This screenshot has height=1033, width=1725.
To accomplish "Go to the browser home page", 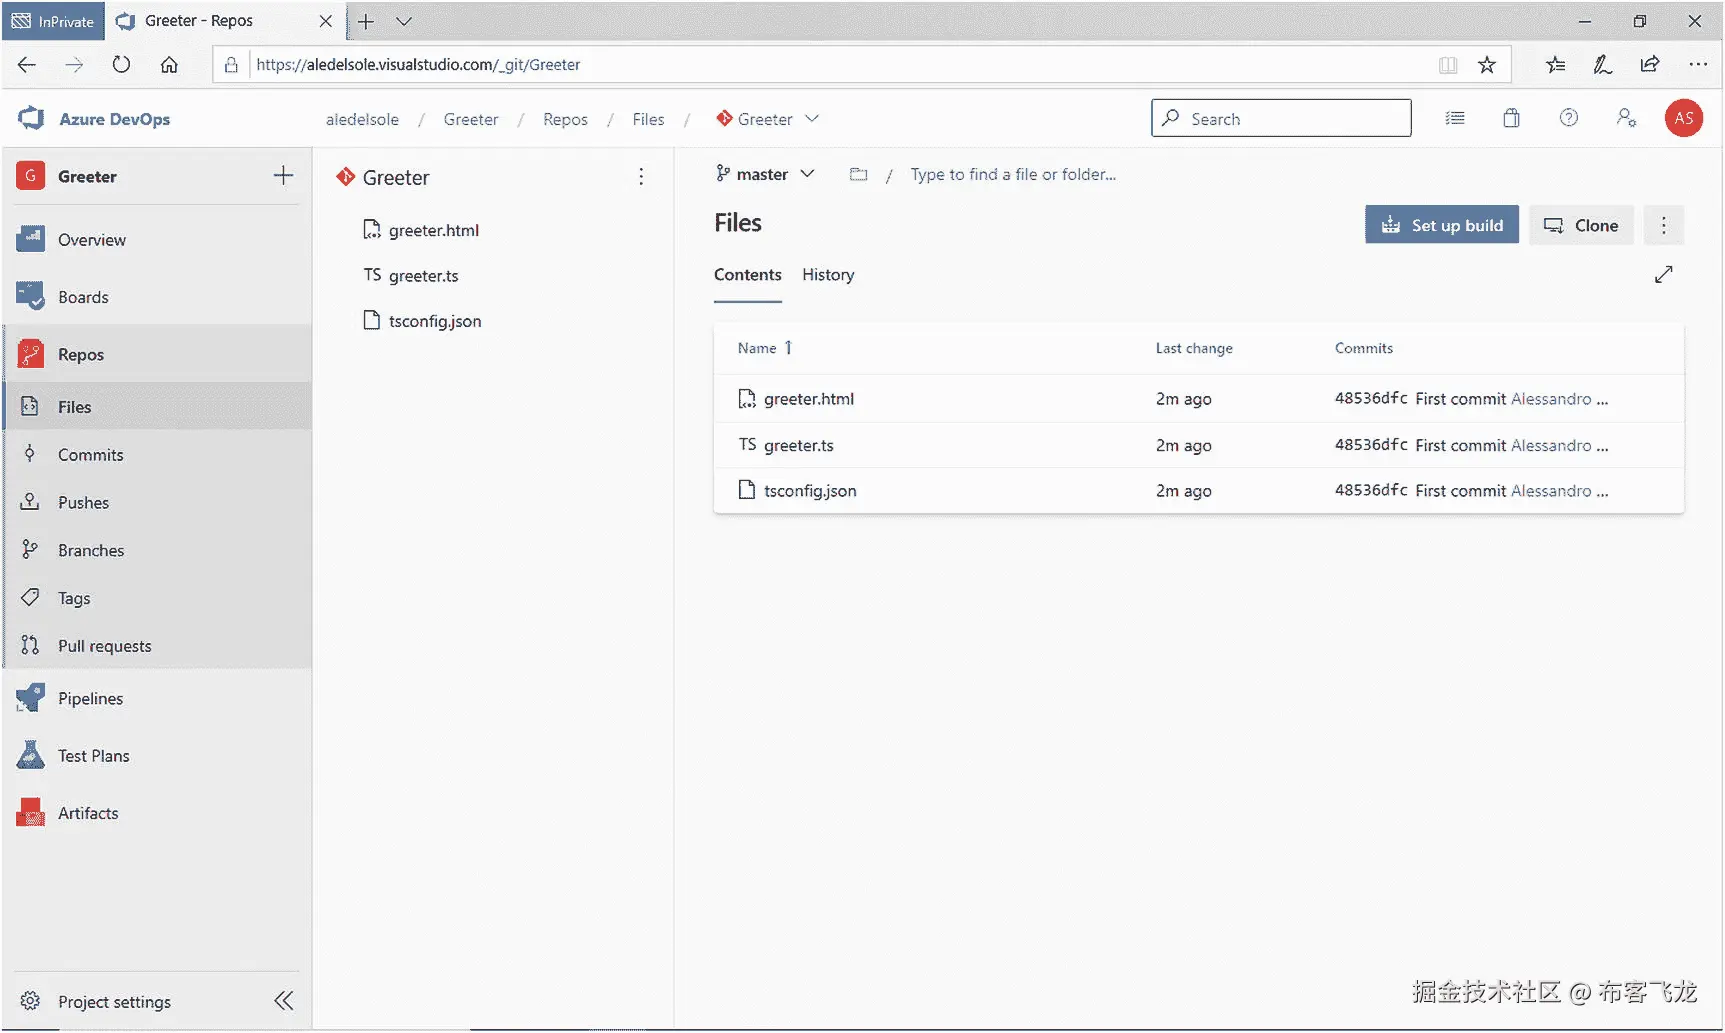I will tap(169, 65).
